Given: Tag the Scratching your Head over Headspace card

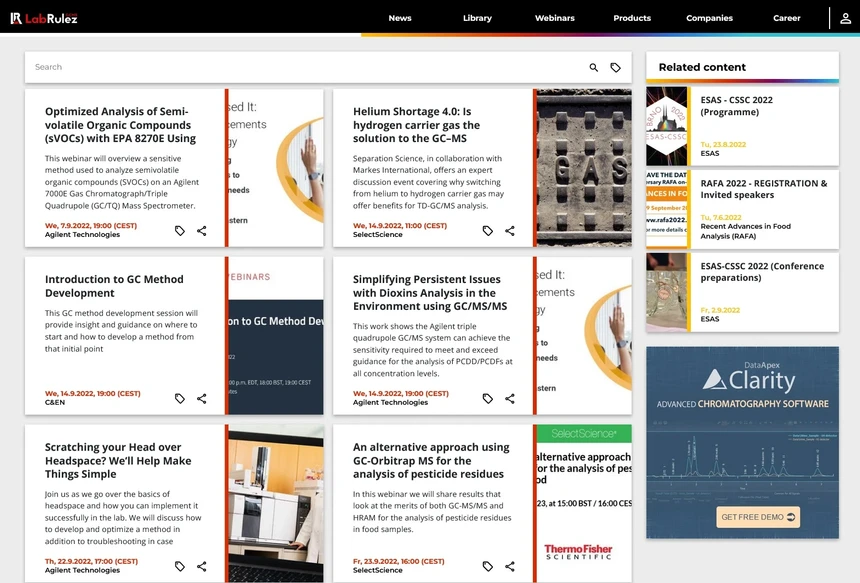Looking at the screenshot, I should [180, 566].
